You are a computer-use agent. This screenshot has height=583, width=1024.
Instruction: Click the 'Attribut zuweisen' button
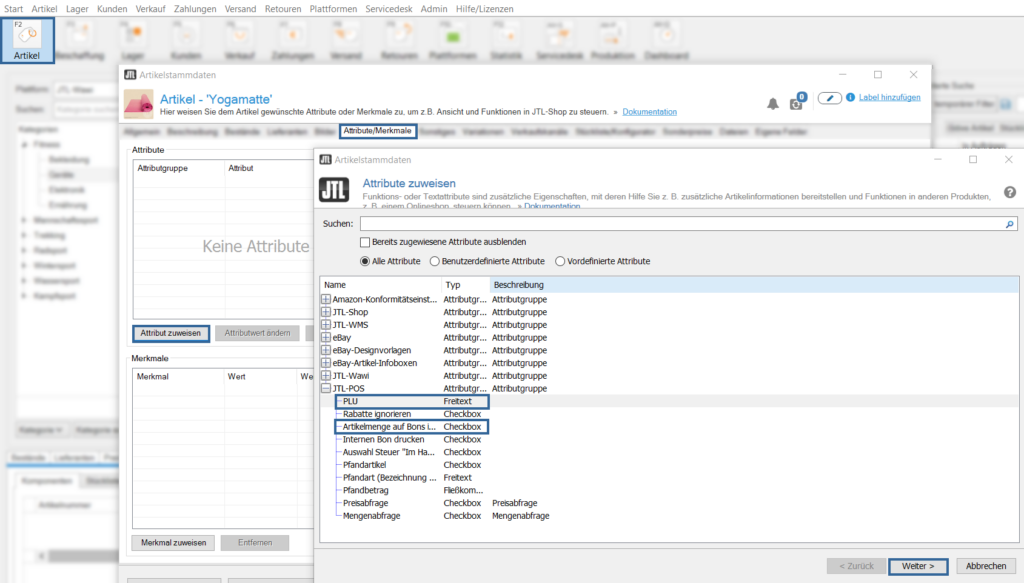pyautogui.click(x=170, y=333)
